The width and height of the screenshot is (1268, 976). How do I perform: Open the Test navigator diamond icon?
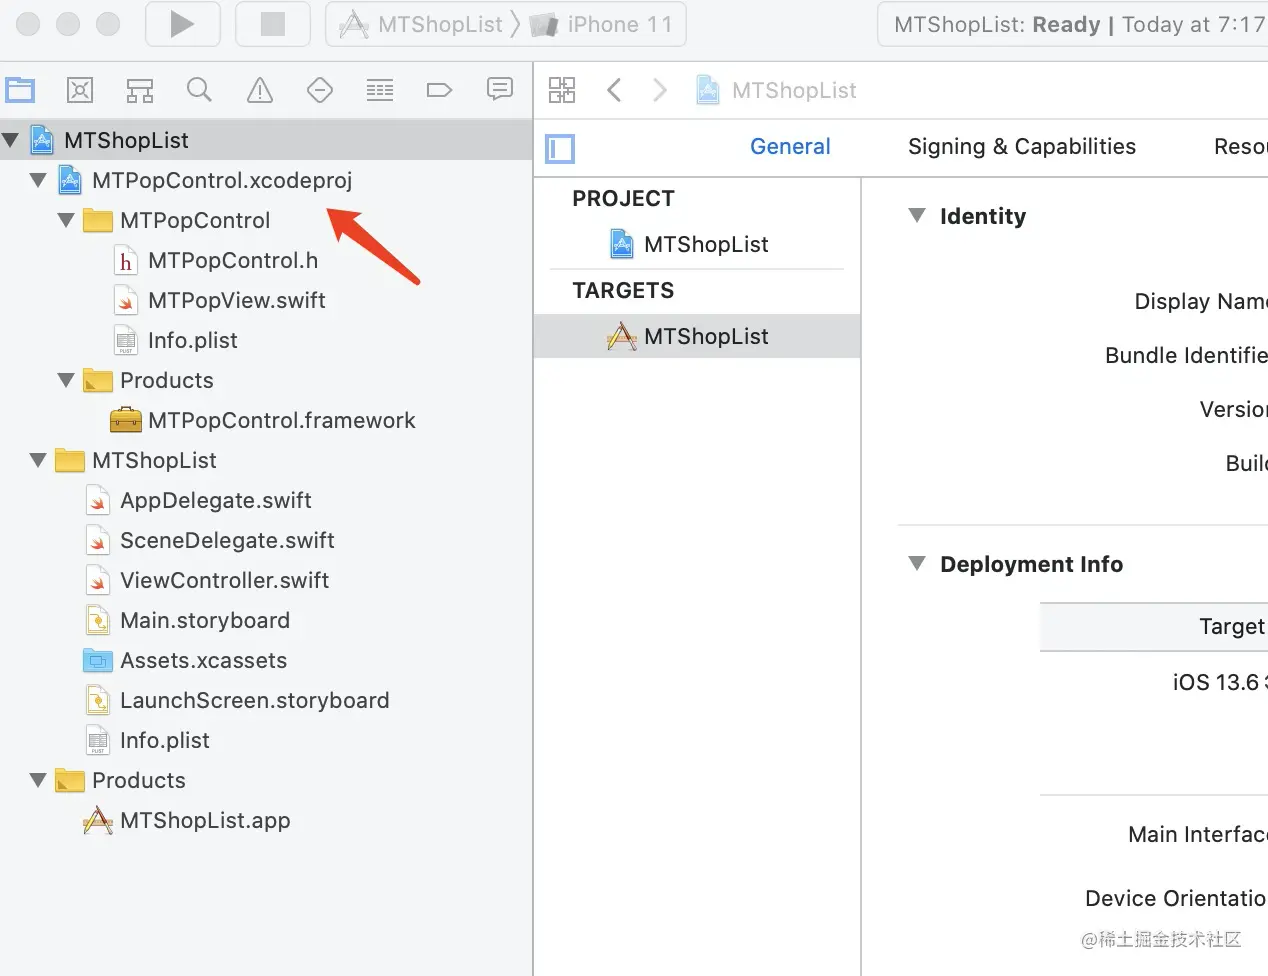(320, 90)
